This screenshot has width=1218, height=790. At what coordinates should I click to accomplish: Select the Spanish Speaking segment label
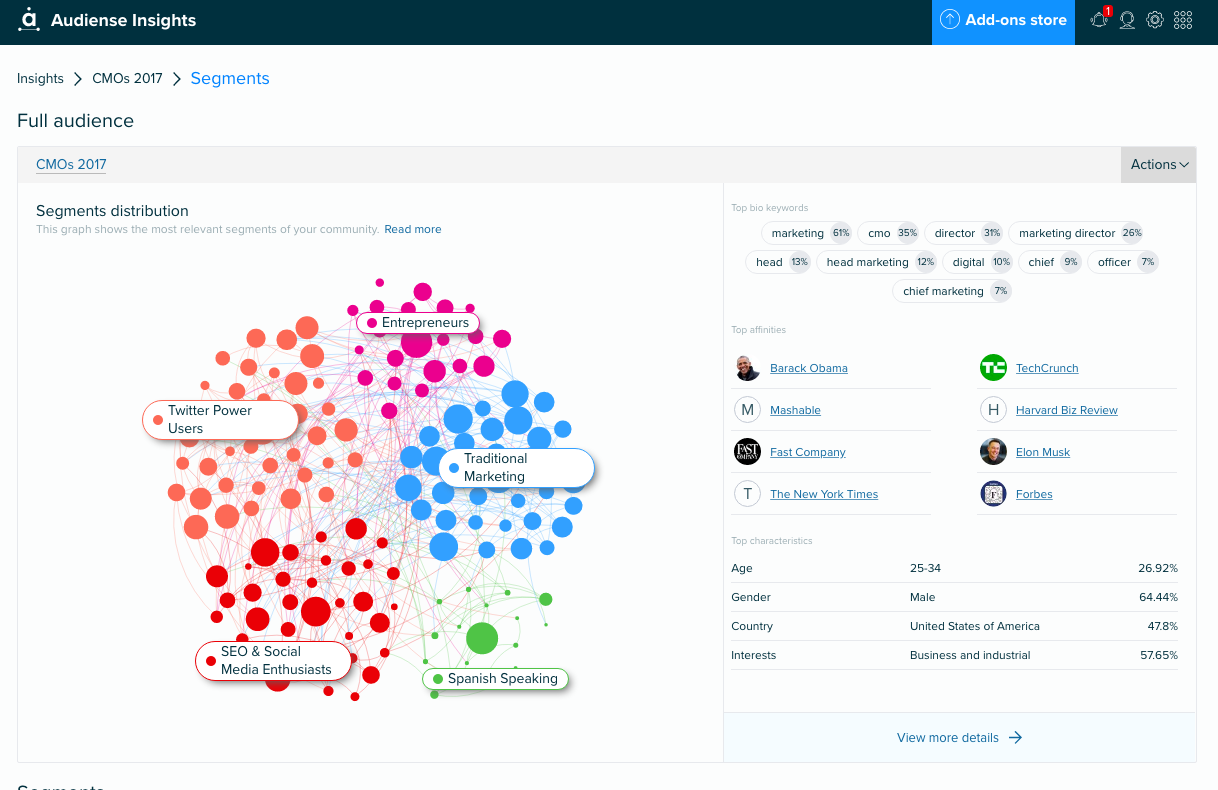tap(495, 679)
